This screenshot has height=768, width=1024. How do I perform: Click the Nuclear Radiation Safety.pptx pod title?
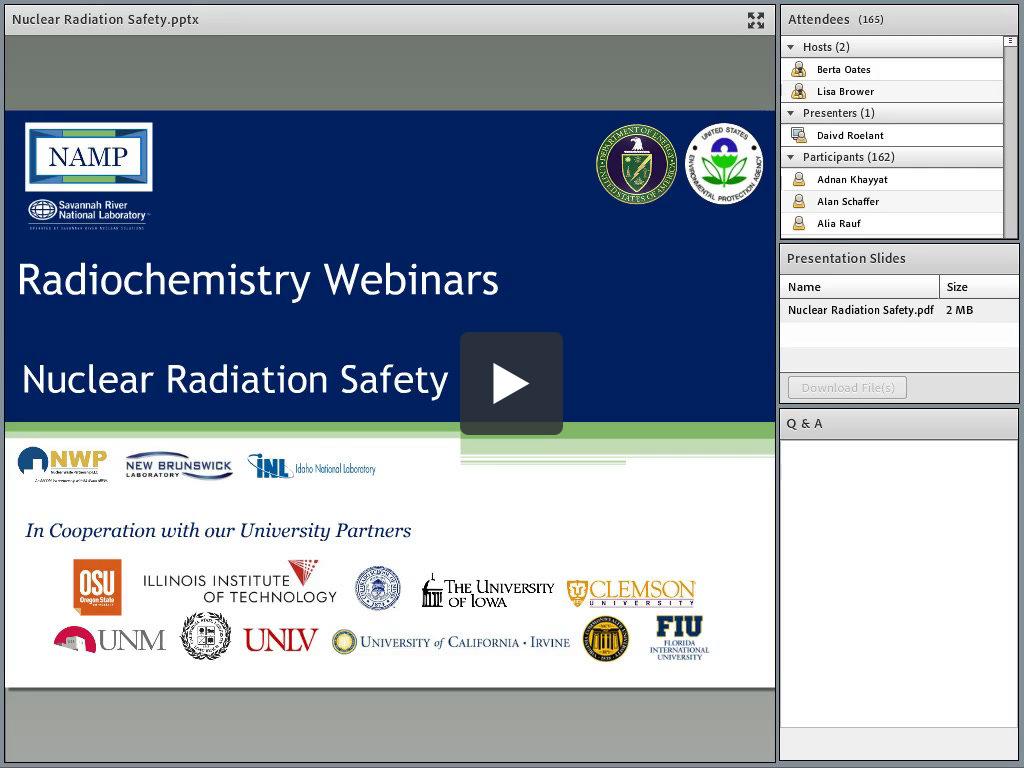[x=105, y=20]
